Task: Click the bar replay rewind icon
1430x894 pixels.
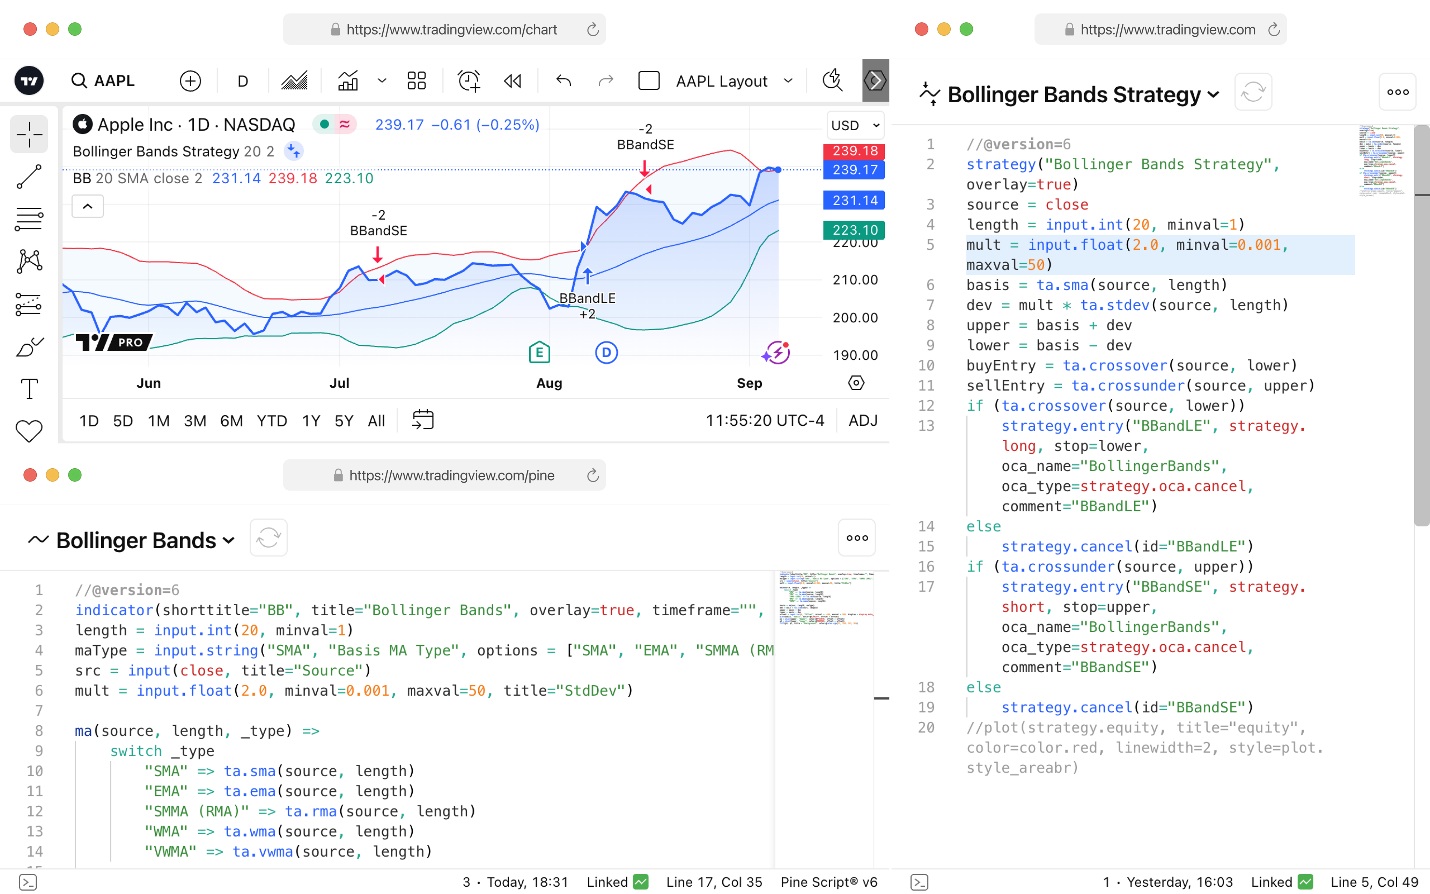Action: [x=513, y=81]
